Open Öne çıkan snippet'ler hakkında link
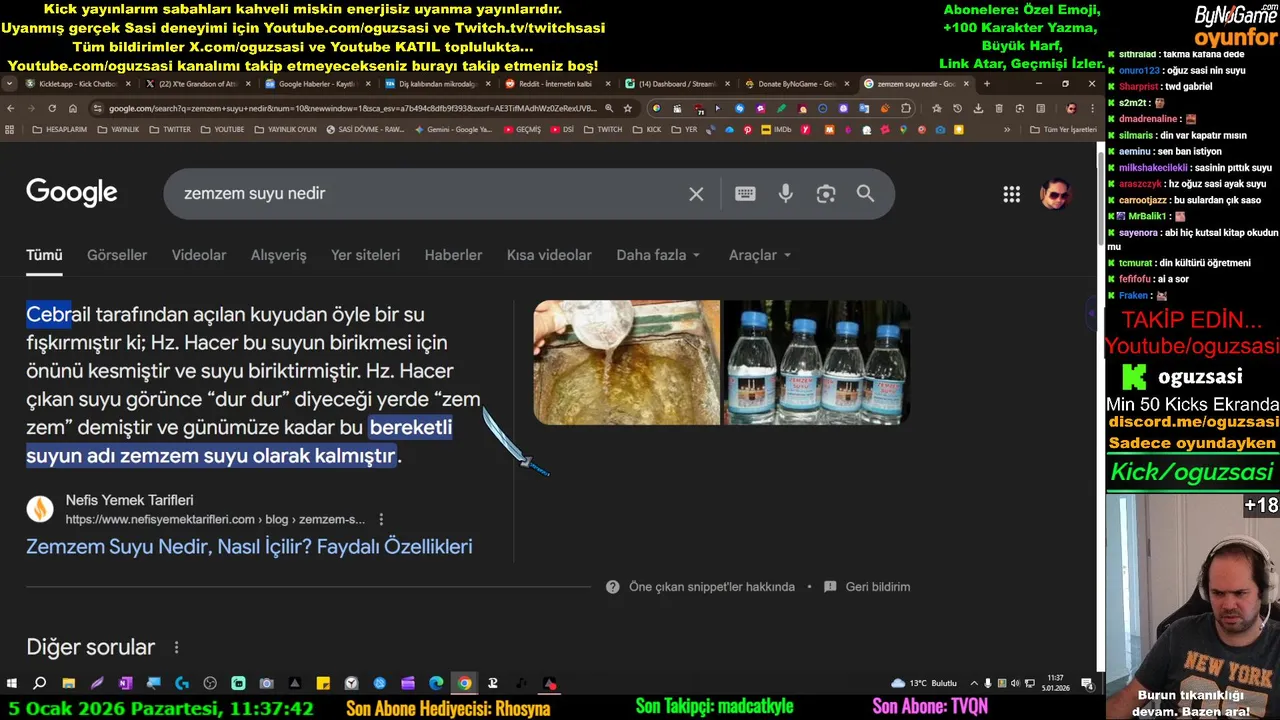The width and height of the screenshot is (1280, 720). (712, 587)
